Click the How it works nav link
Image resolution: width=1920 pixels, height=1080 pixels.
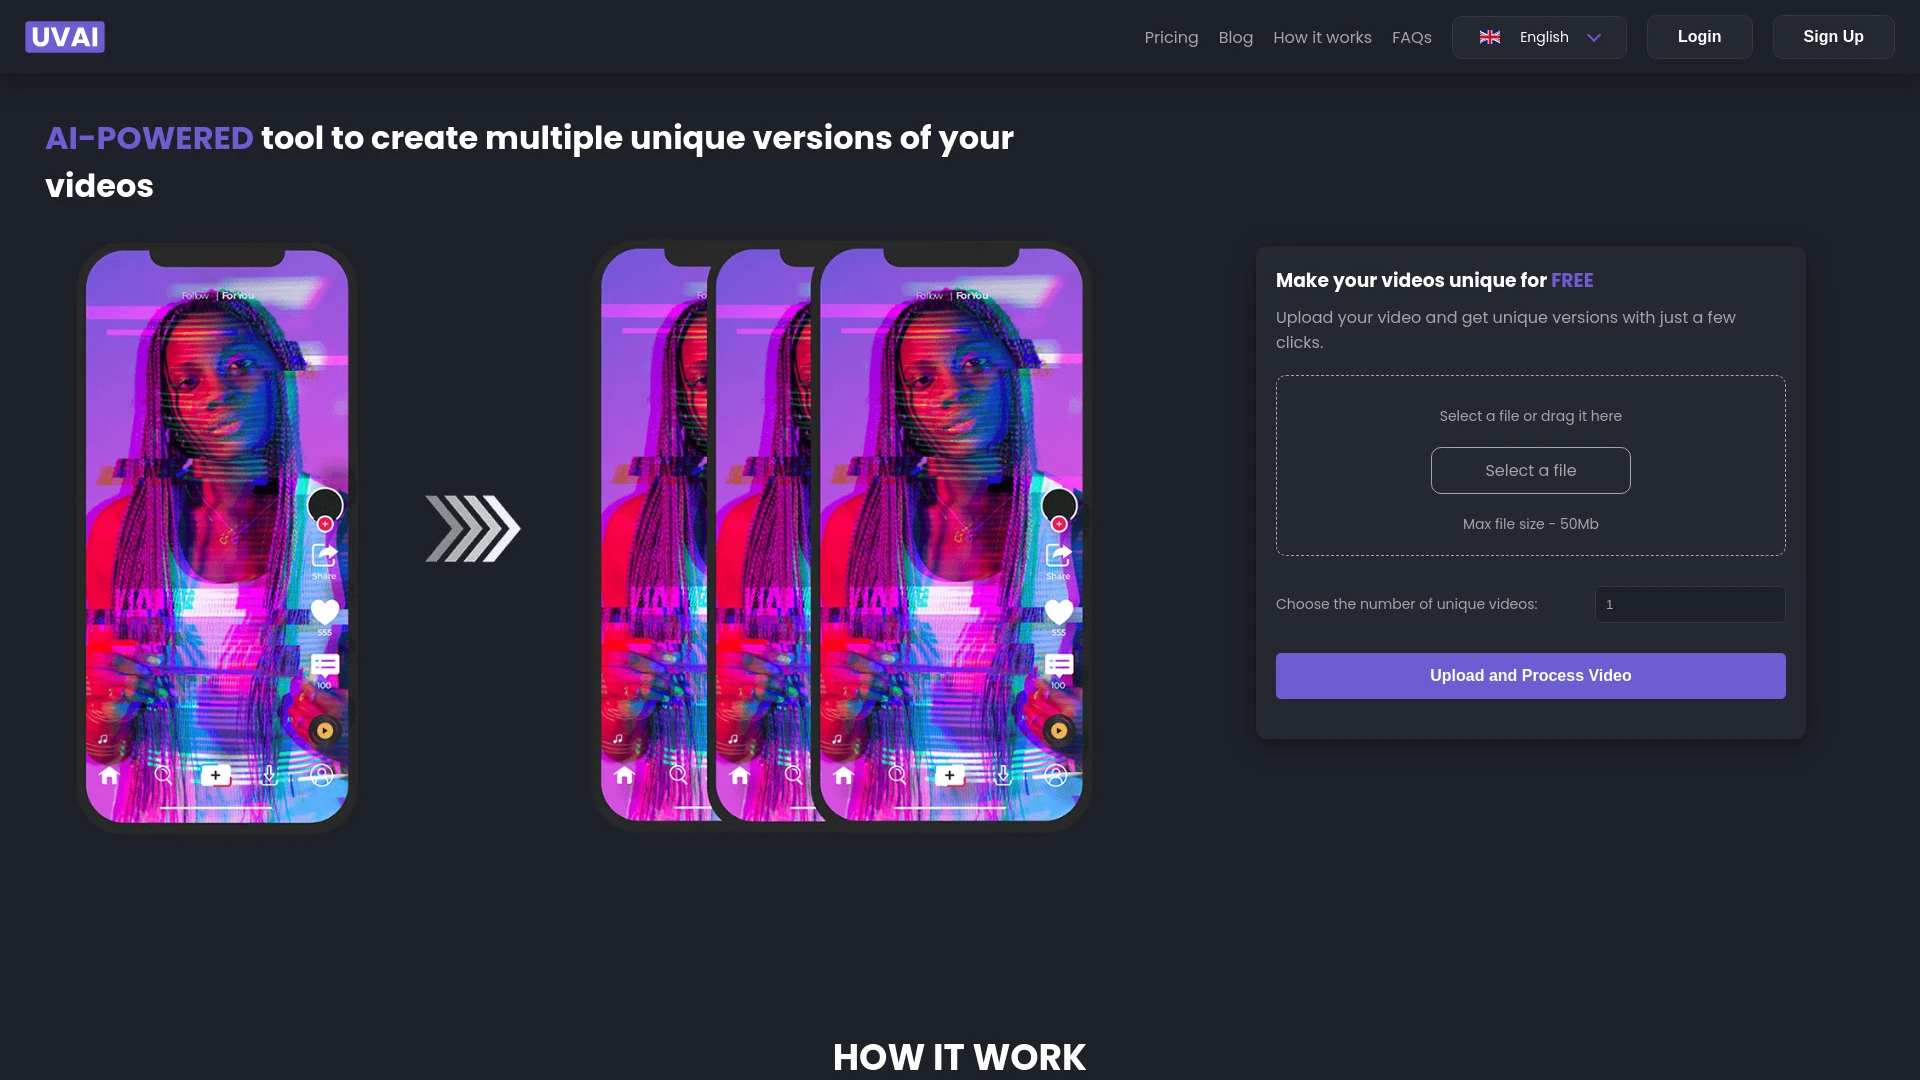pos(1321,36)
